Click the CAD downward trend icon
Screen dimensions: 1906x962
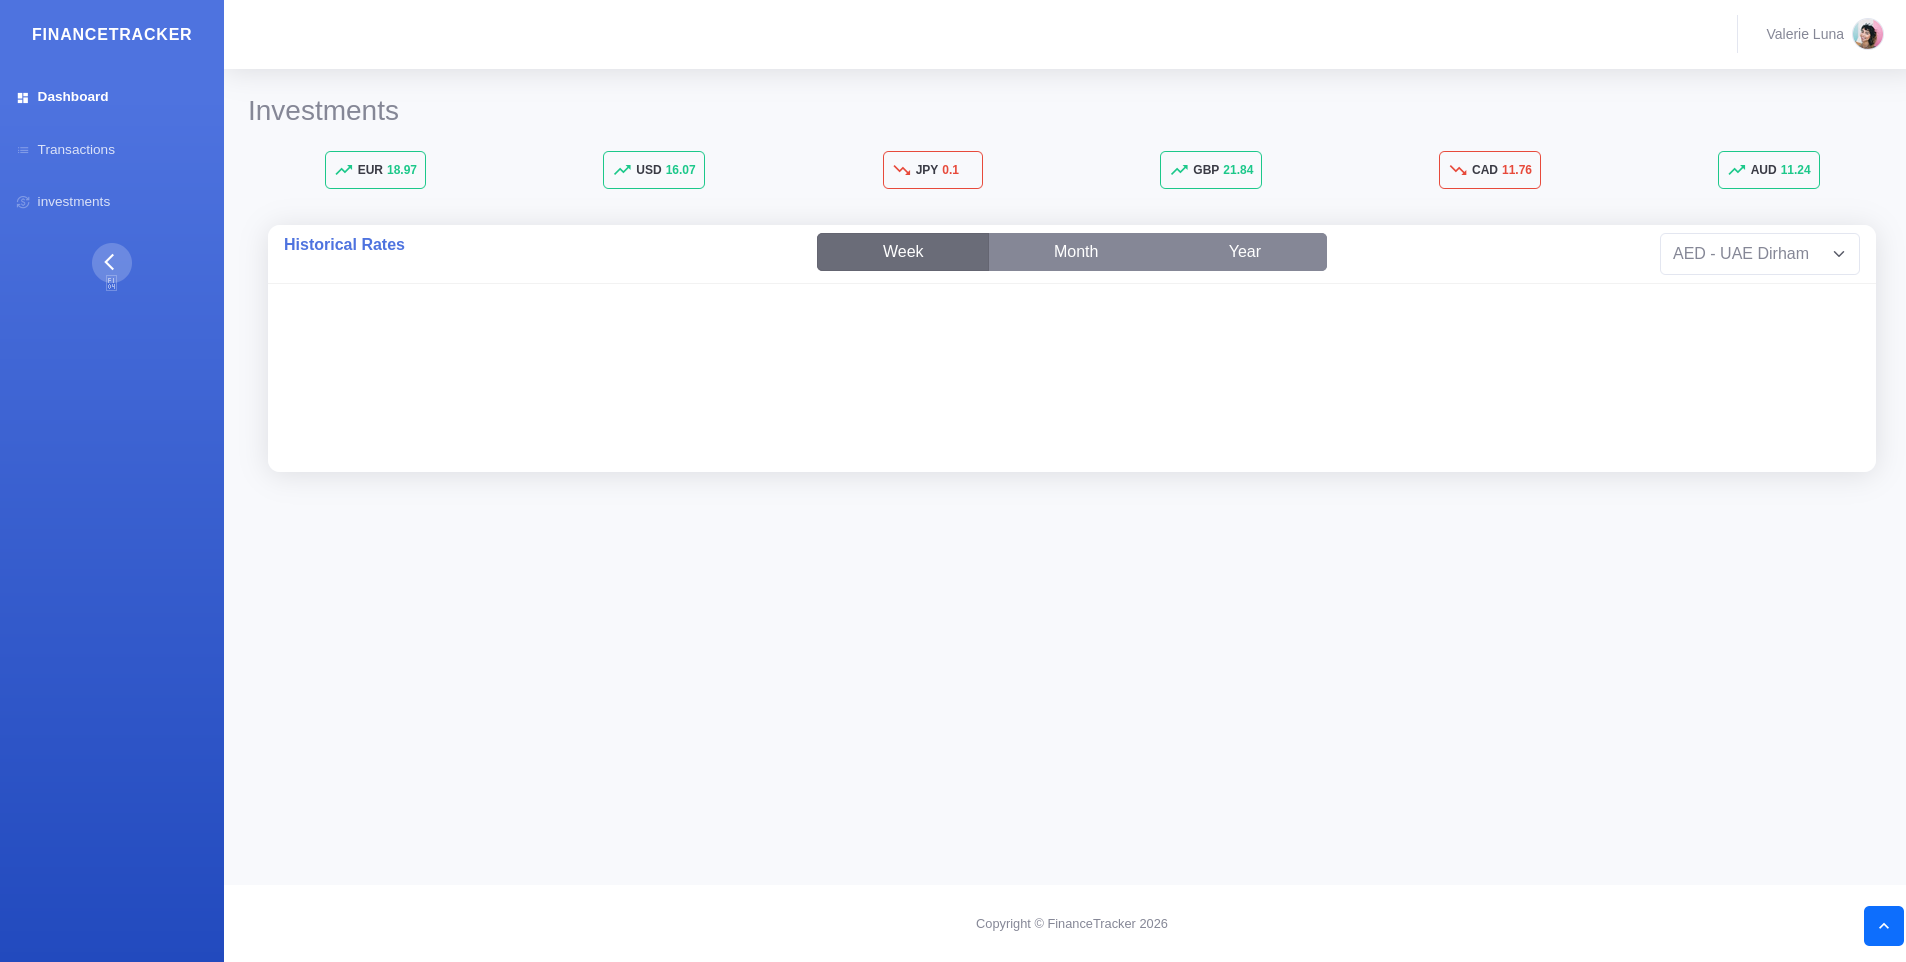tap(1458, 170)
